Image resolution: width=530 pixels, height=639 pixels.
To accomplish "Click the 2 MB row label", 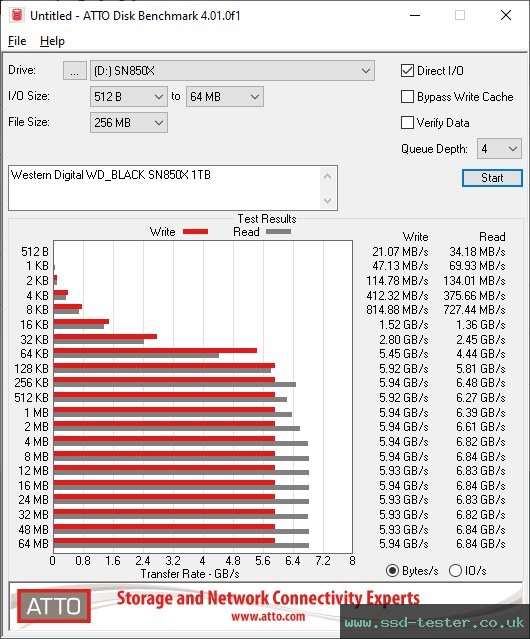I will coord(36,427).
